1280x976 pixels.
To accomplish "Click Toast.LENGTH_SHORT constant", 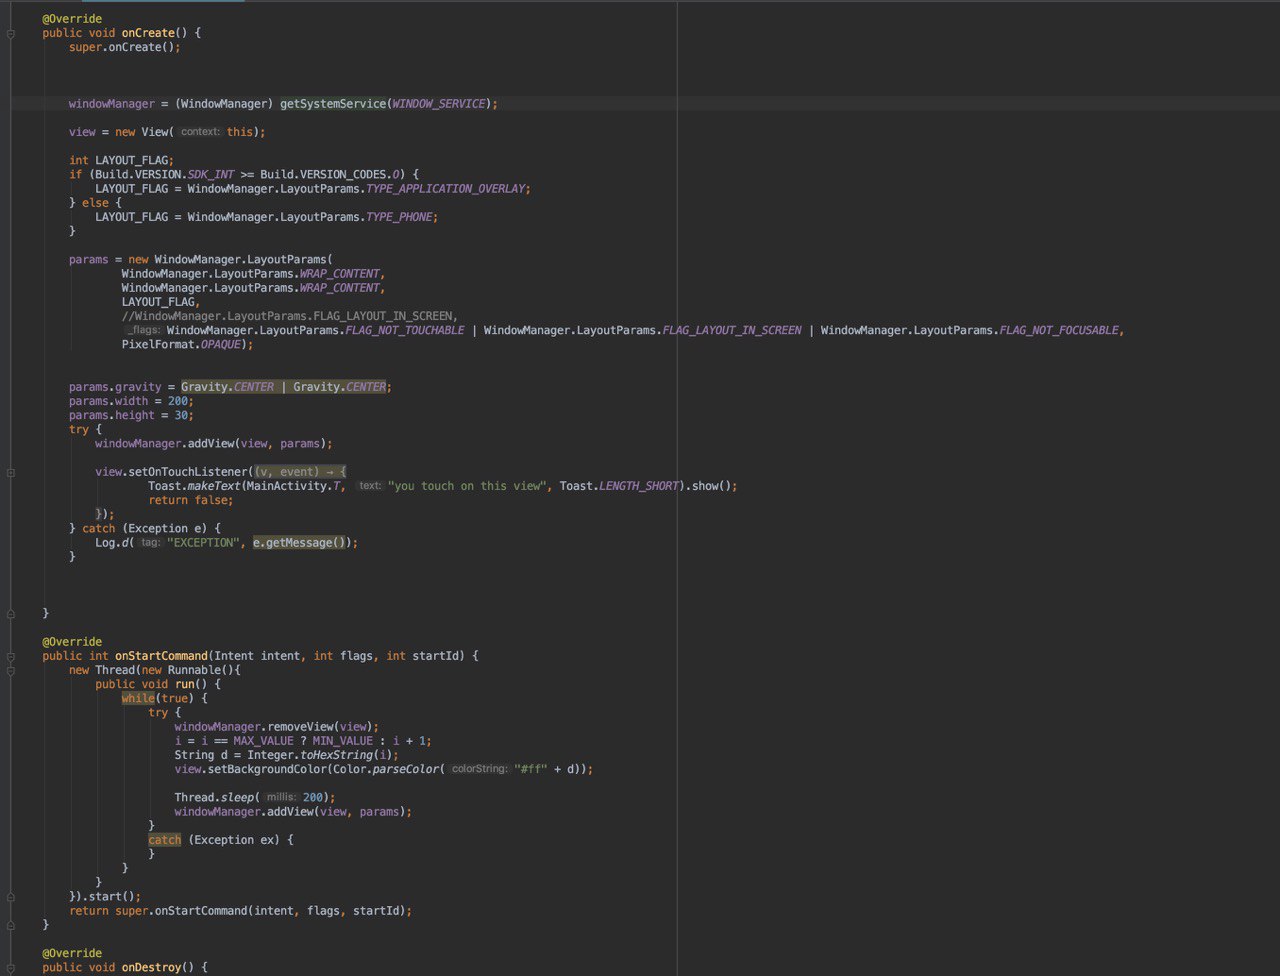I will [x=618, y=486].
